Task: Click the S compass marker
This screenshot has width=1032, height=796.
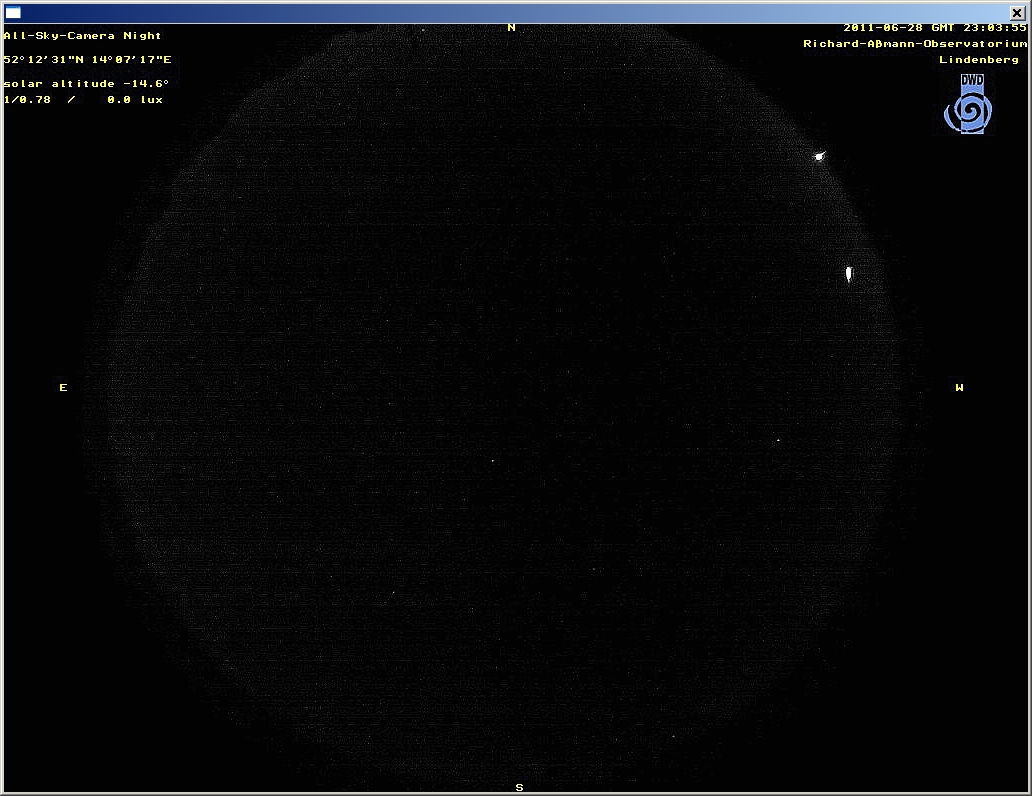Action: [x=519, y=787]
